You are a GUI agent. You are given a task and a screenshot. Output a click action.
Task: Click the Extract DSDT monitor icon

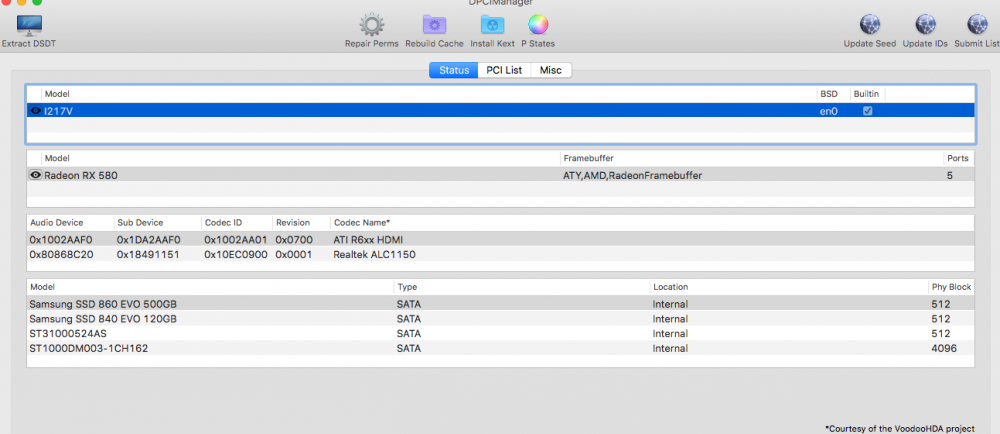click(29, 25)
